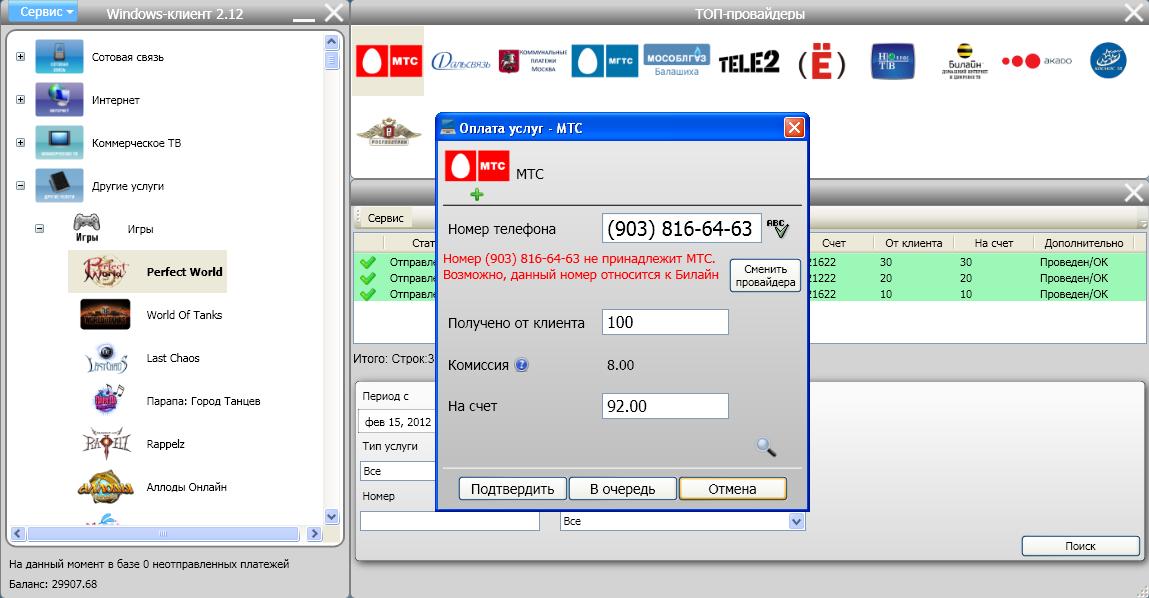This screenshot has width=1149, height=598.
Task: Collapse the Другие услуги tree node
Action: (21, 186)
